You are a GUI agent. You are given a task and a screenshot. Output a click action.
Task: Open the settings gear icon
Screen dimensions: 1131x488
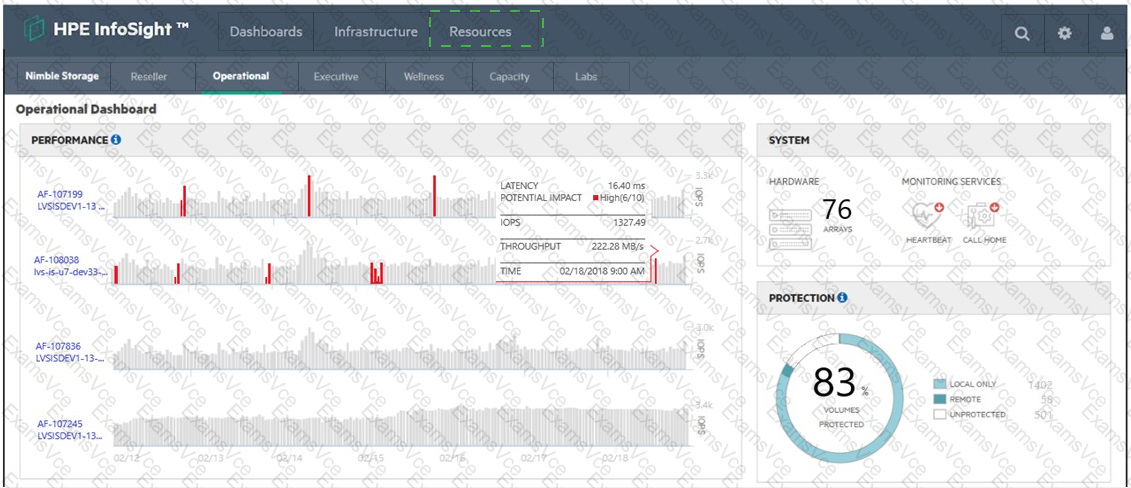[x=1064, y=32]
